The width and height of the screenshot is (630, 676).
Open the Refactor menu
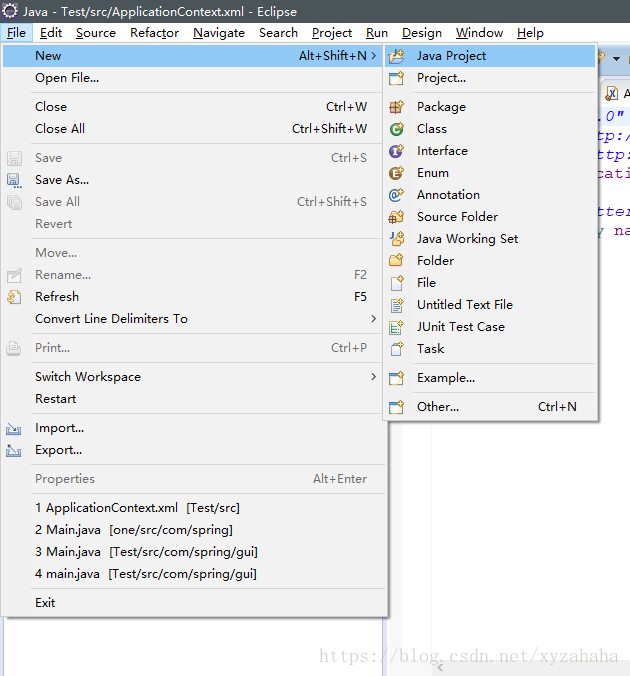tap(154, 33)
